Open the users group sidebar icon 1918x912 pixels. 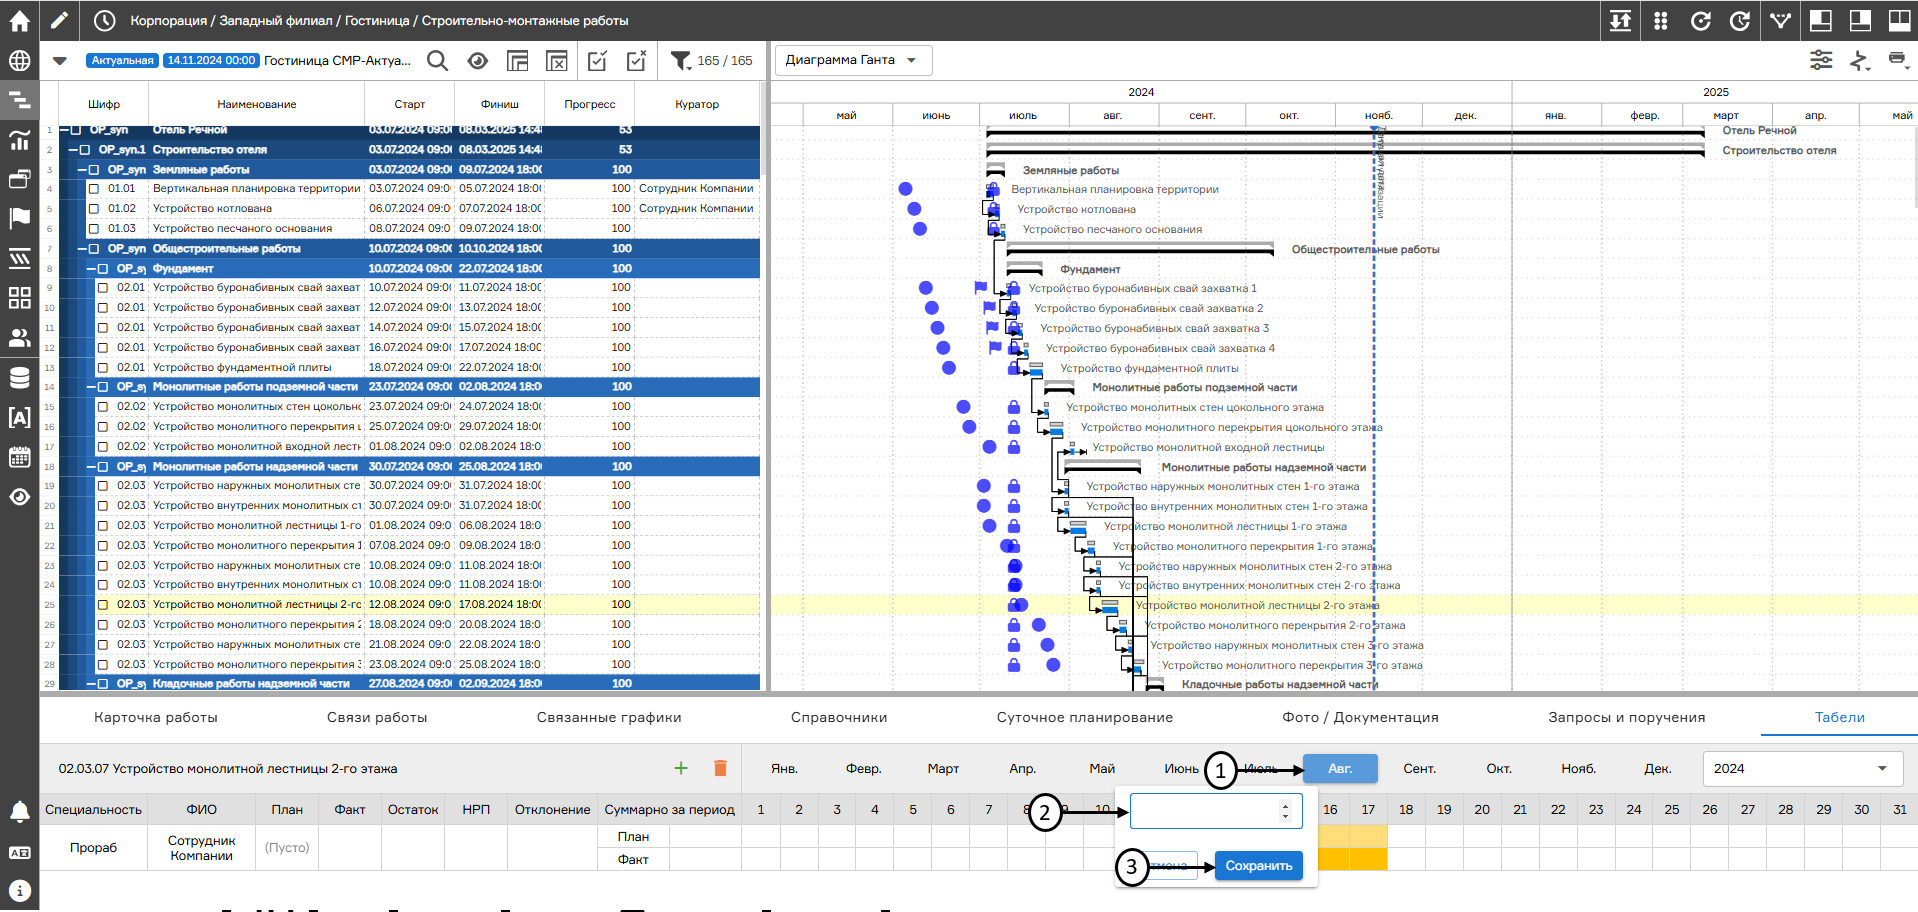[x=19, y=338]
